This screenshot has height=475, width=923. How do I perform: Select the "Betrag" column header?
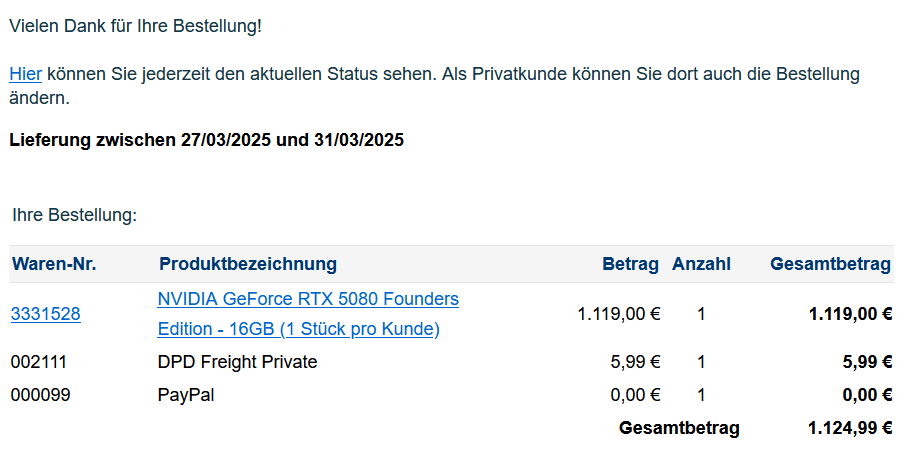pos(630,264)
